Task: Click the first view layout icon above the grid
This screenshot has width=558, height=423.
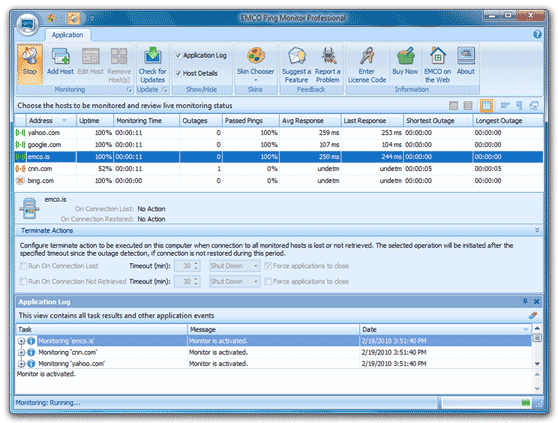Action: (453, 105)
